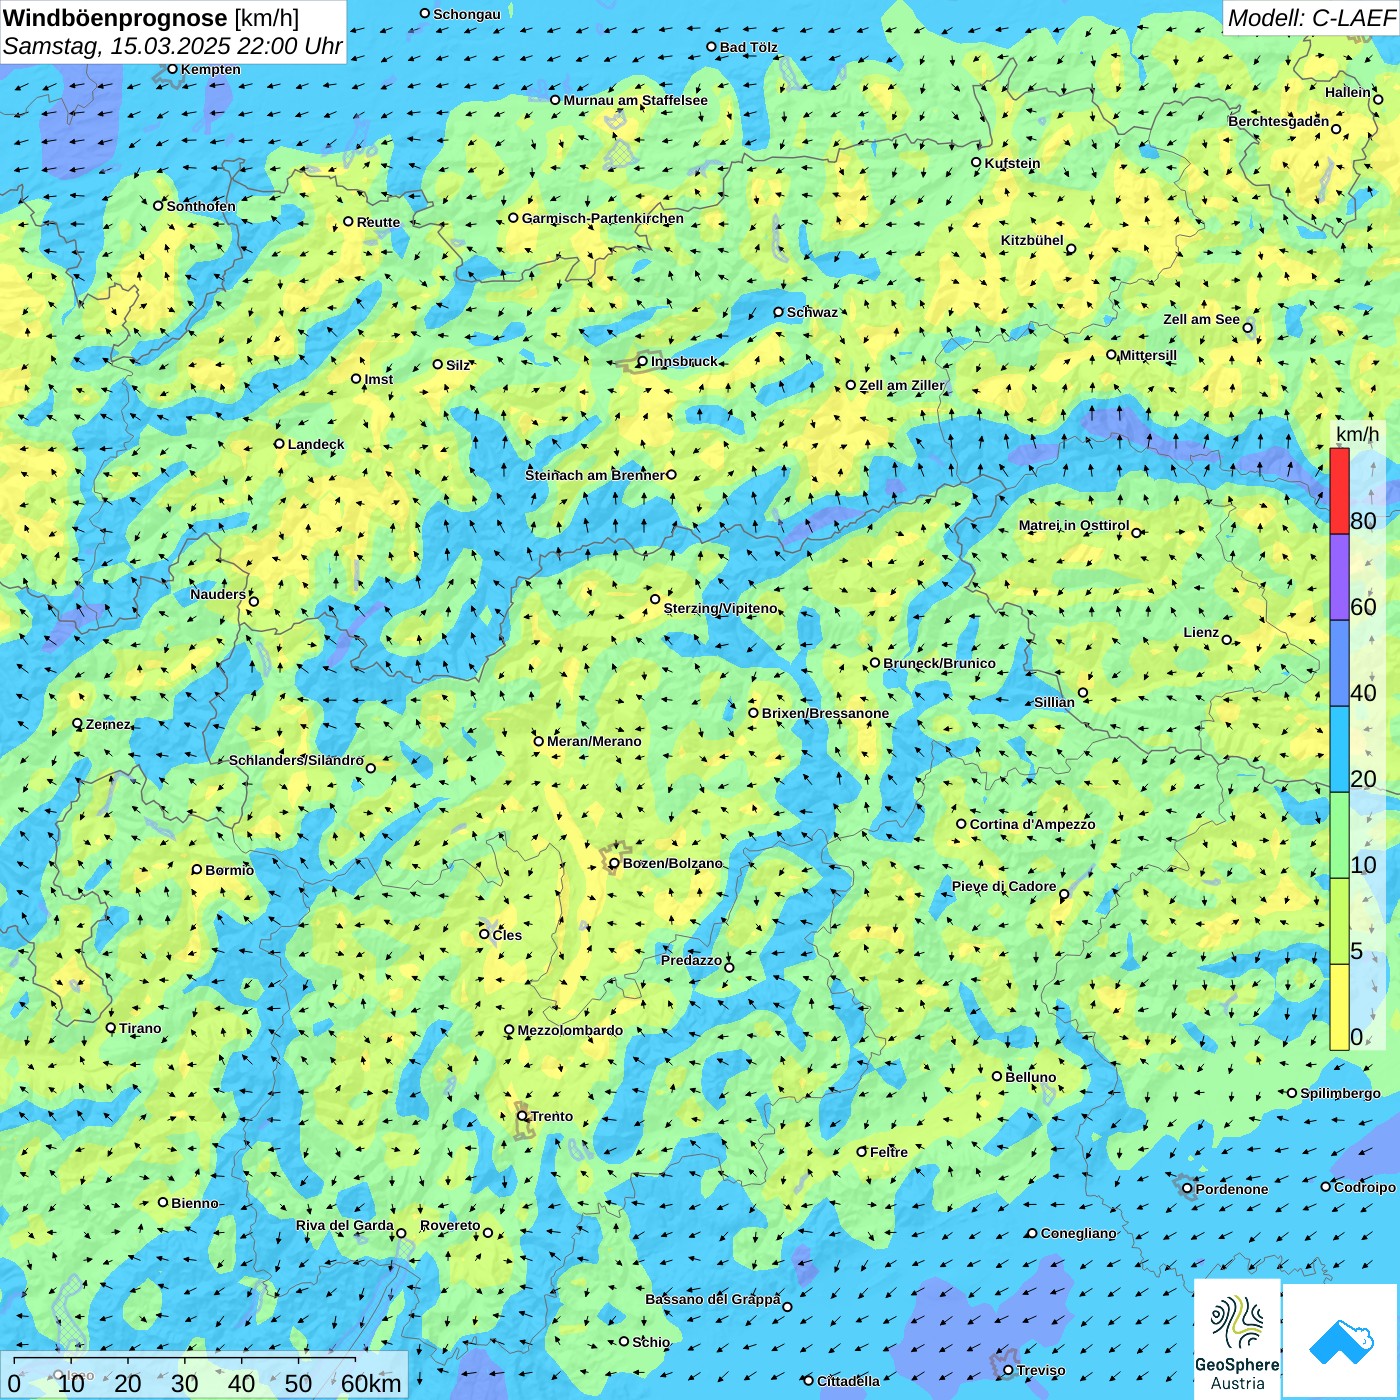Click the 'Sillian' label

coord(1054,702)
